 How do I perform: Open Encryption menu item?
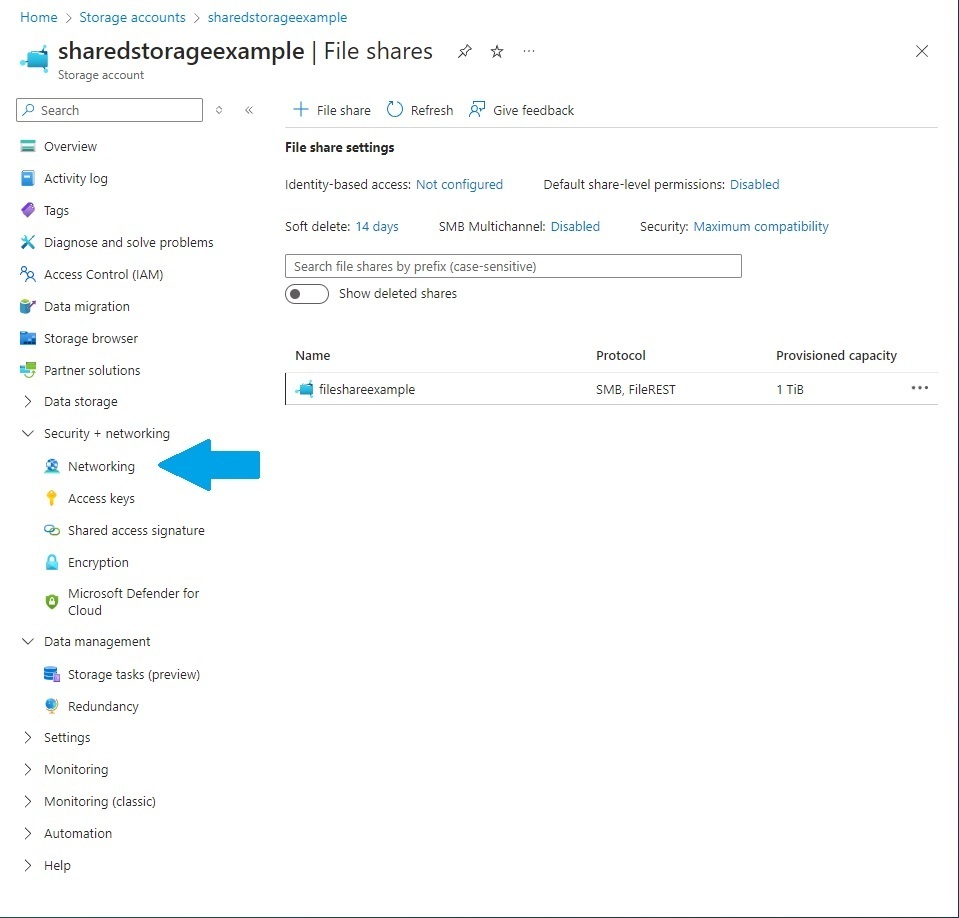click(98, 562)
